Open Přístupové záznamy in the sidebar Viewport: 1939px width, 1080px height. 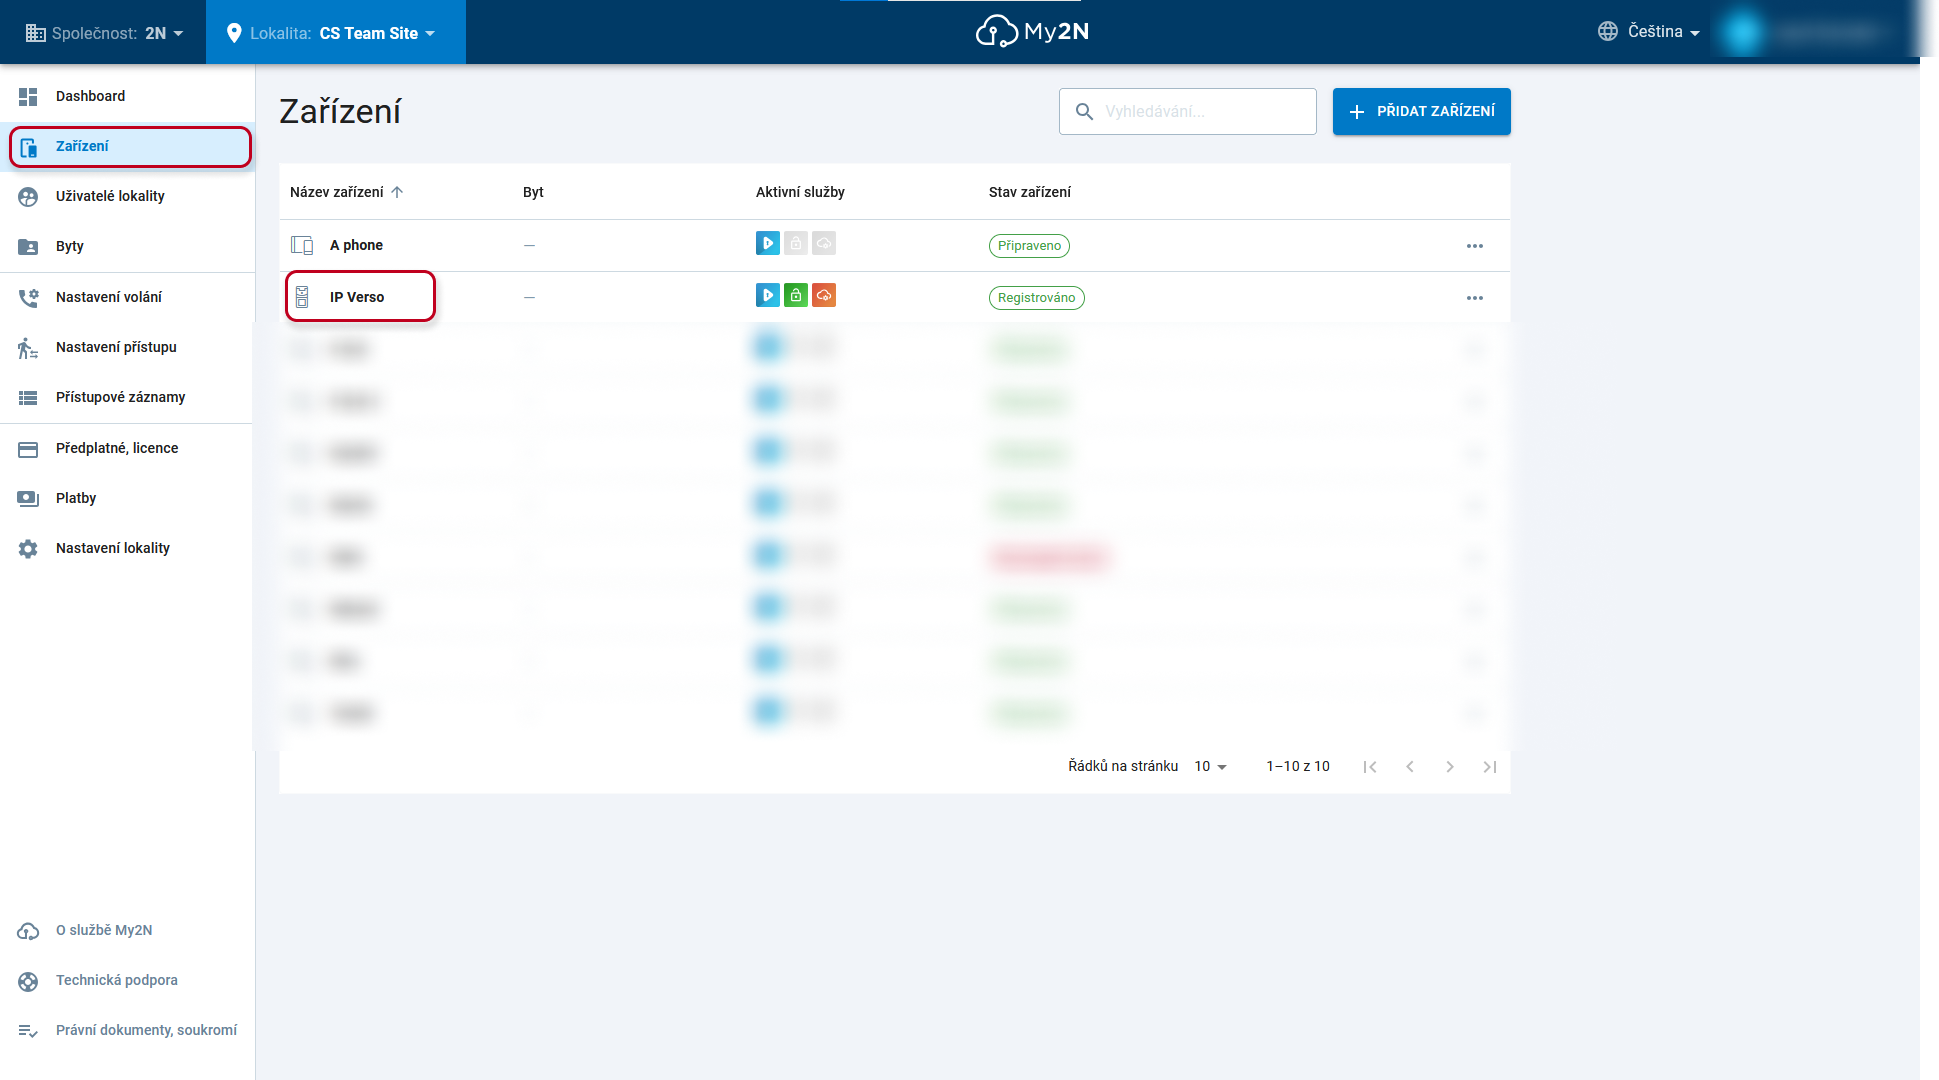coord(127,398)
